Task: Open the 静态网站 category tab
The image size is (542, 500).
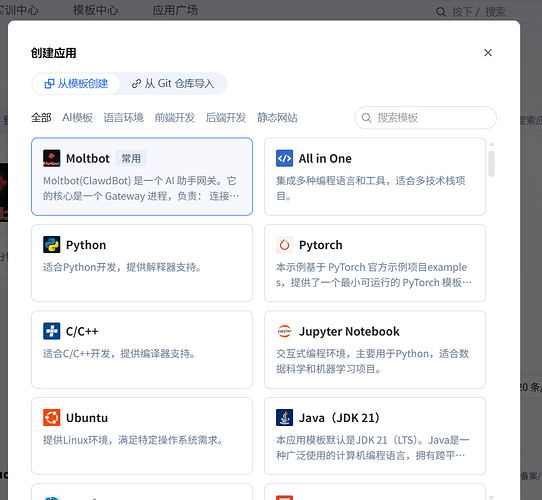Action: [x=277, y=118]
